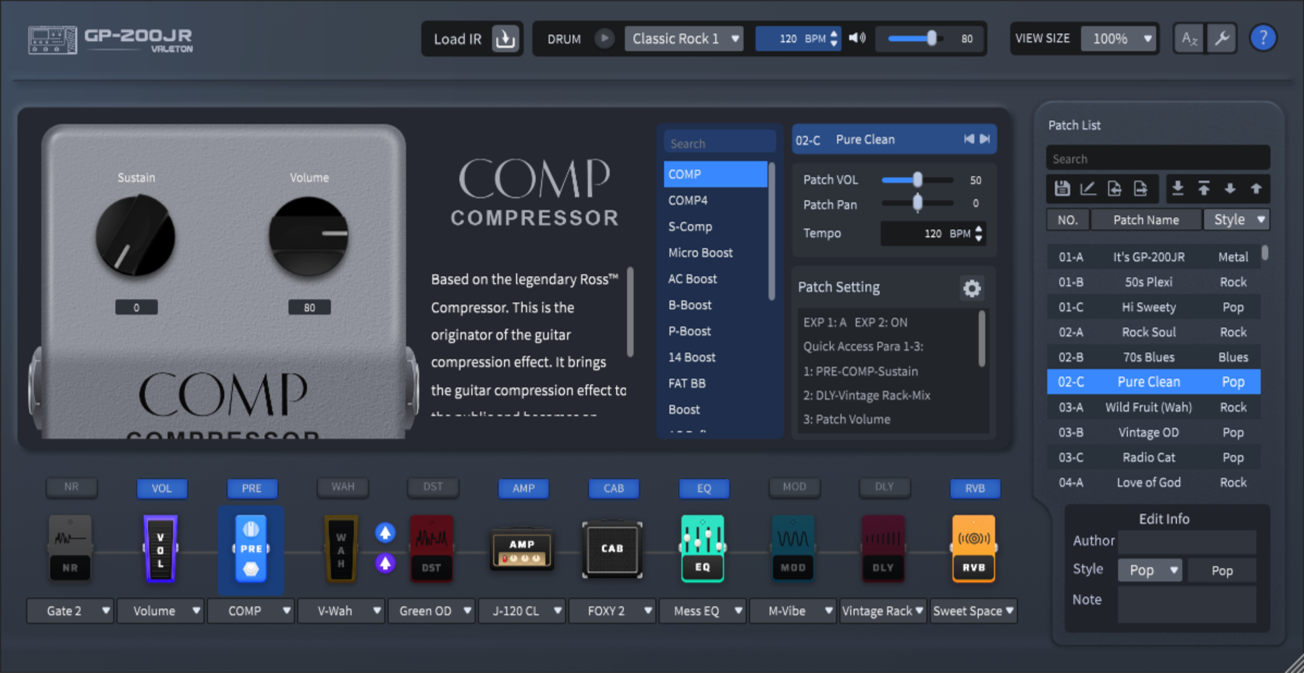Open help with the question mark button
Screen dimensions: 1304x673
[x=1263, y=37]
